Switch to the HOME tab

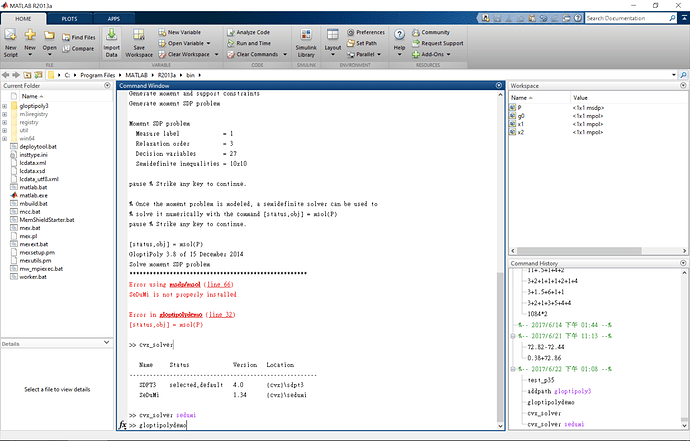tap(23, 18)
